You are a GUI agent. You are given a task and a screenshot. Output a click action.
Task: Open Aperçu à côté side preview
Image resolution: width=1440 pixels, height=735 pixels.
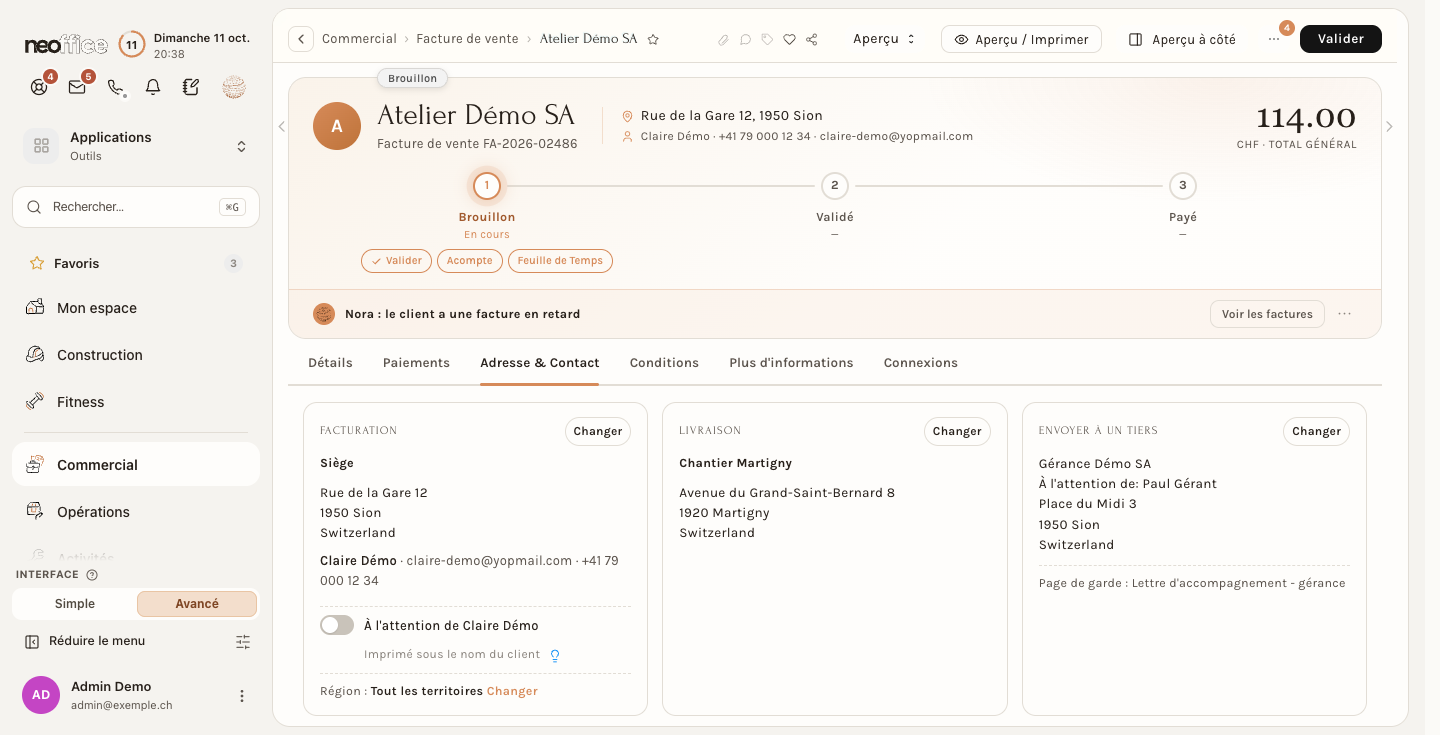coord(1182,39)
